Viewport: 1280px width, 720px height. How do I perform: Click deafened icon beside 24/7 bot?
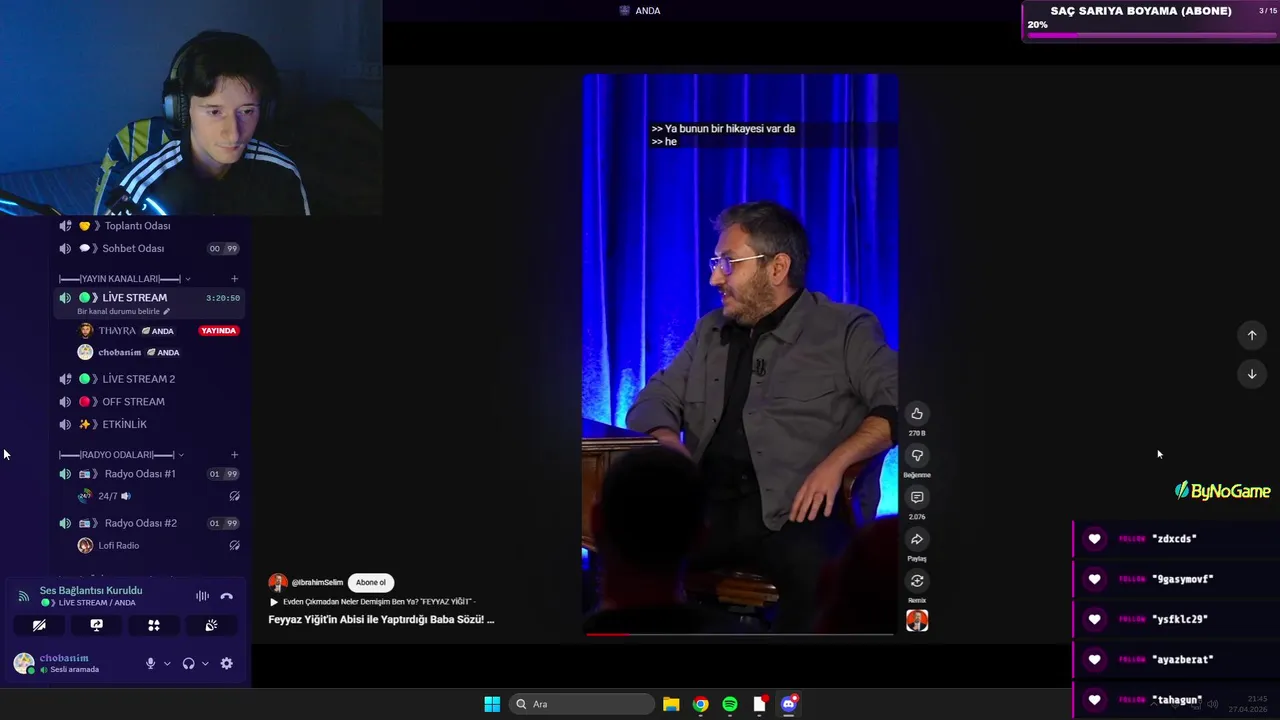[234, 496]
